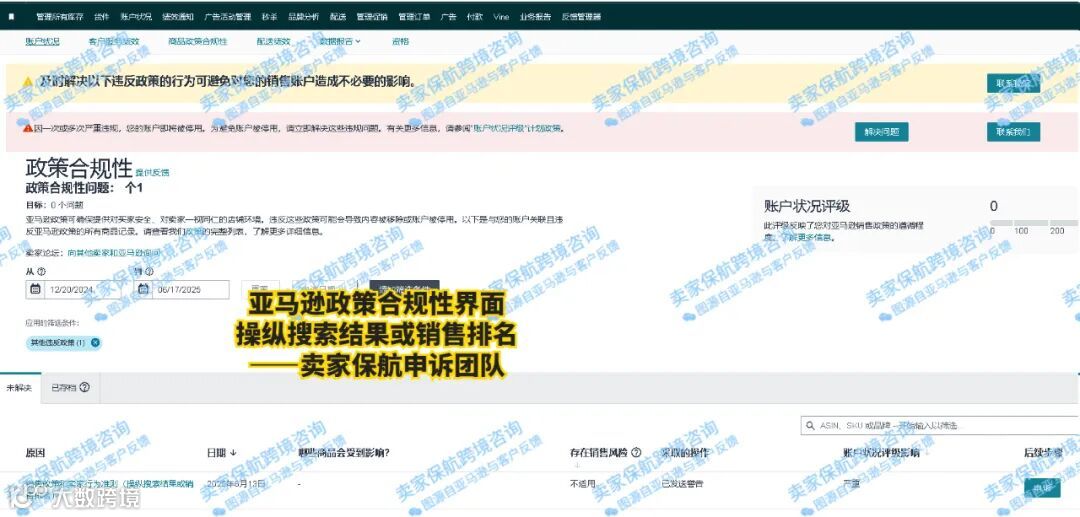Click 联系我们 button in red banner
This screenshot has width=1080, height=517.
pyautogui.click(x=1013, y=131)
